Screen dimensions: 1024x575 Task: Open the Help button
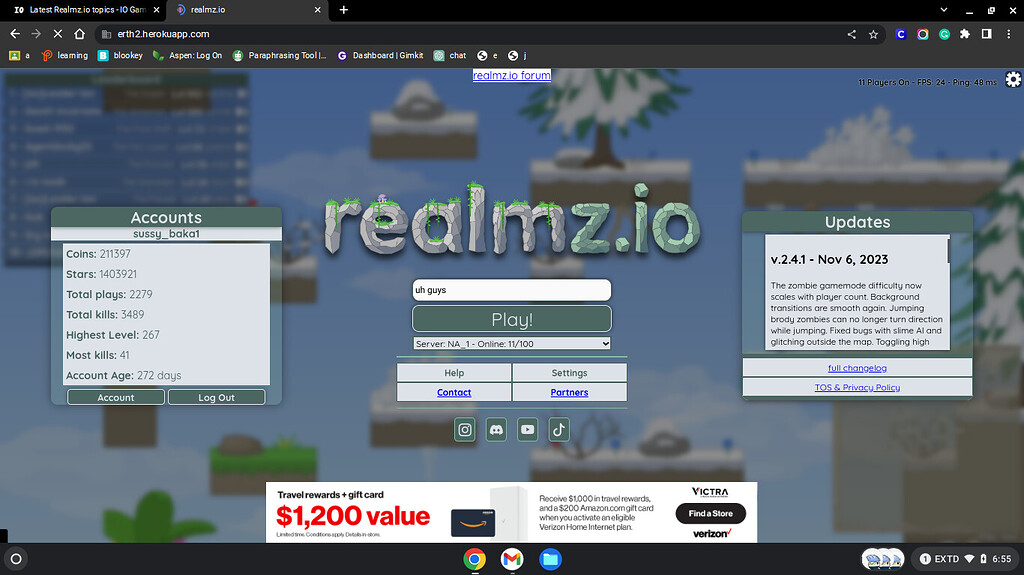pyautogui.click(x=454, y=372)
